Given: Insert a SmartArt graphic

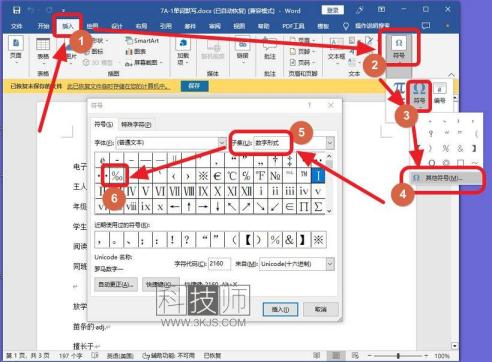Looking at the screenshot, I should (142, 41).
